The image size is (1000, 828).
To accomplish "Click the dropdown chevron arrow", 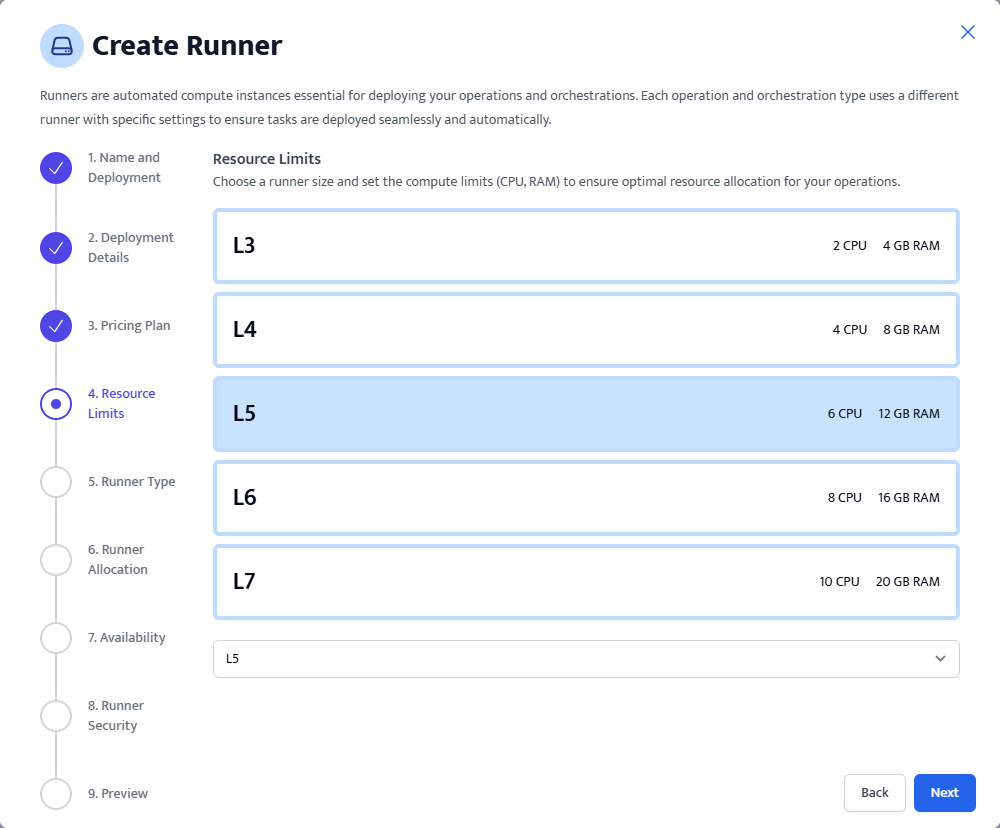I will 939,659.
